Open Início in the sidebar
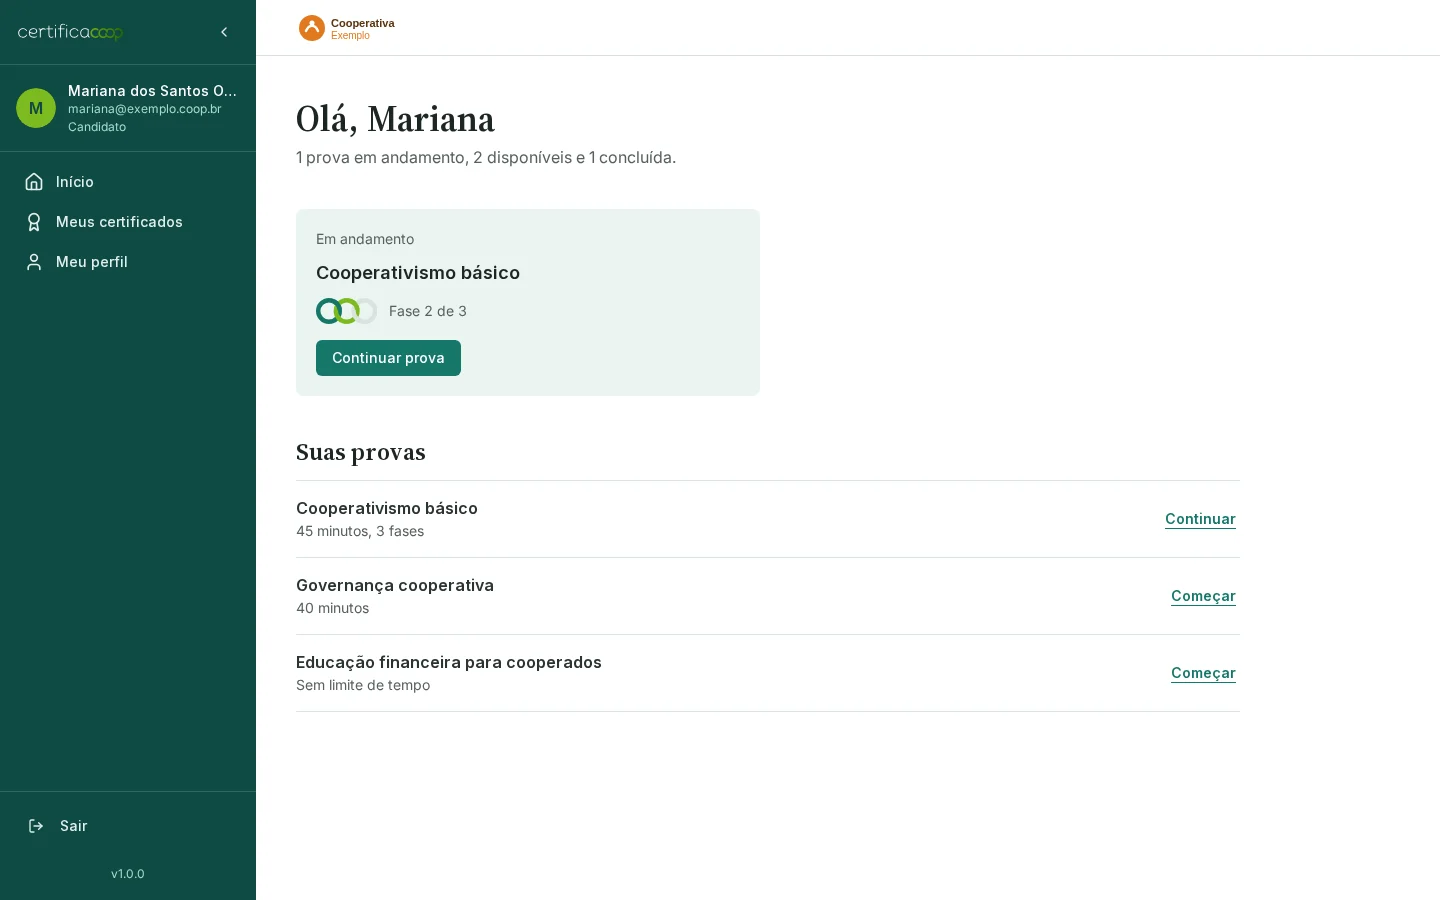Image resolution: width=1440 pixels, height=900 pixels. pyautogui.click(x=128, y=182)
